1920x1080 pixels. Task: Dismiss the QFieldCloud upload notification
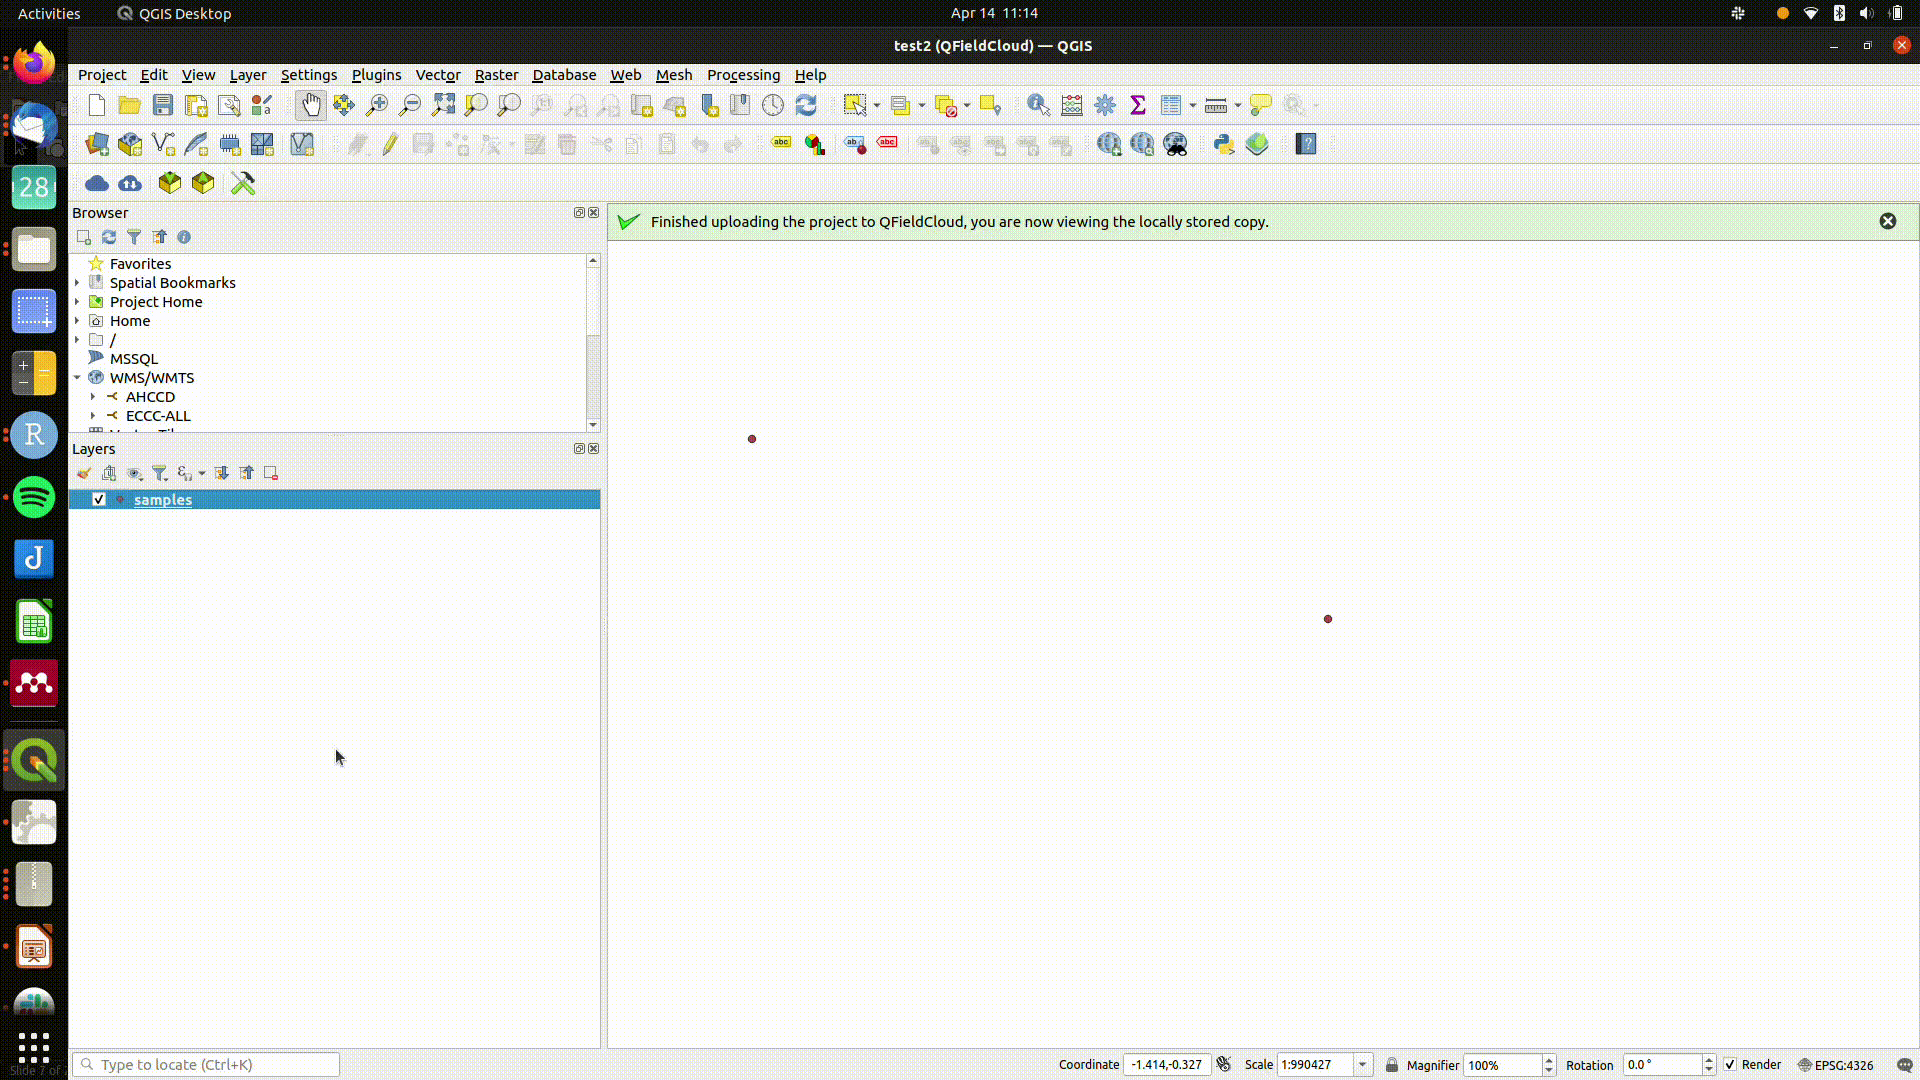[1888, 221]
